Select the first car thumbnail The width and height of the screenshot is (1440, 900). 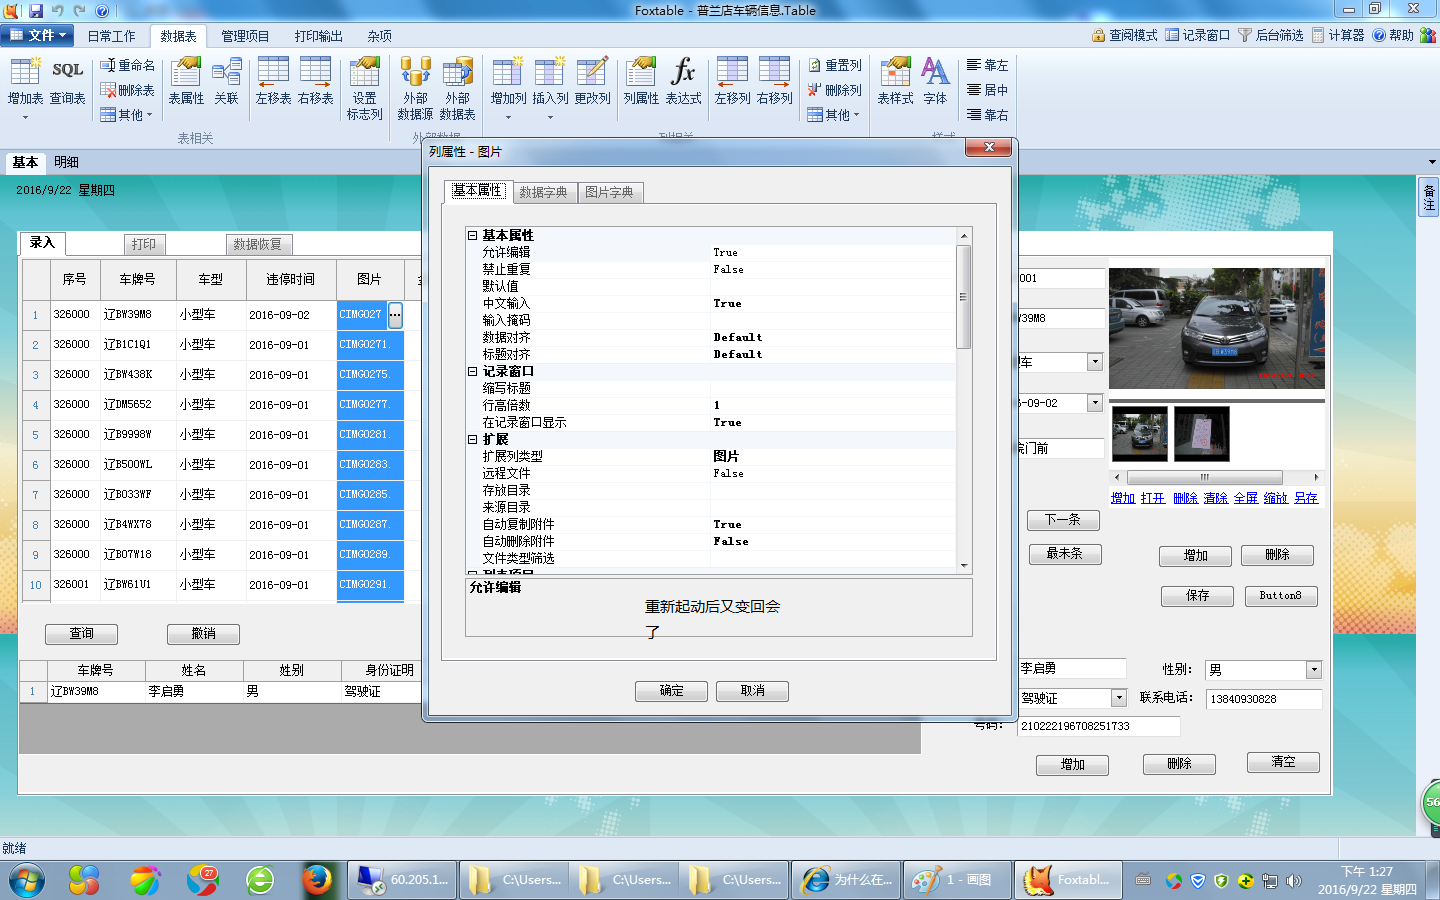tap(1140, 433)
